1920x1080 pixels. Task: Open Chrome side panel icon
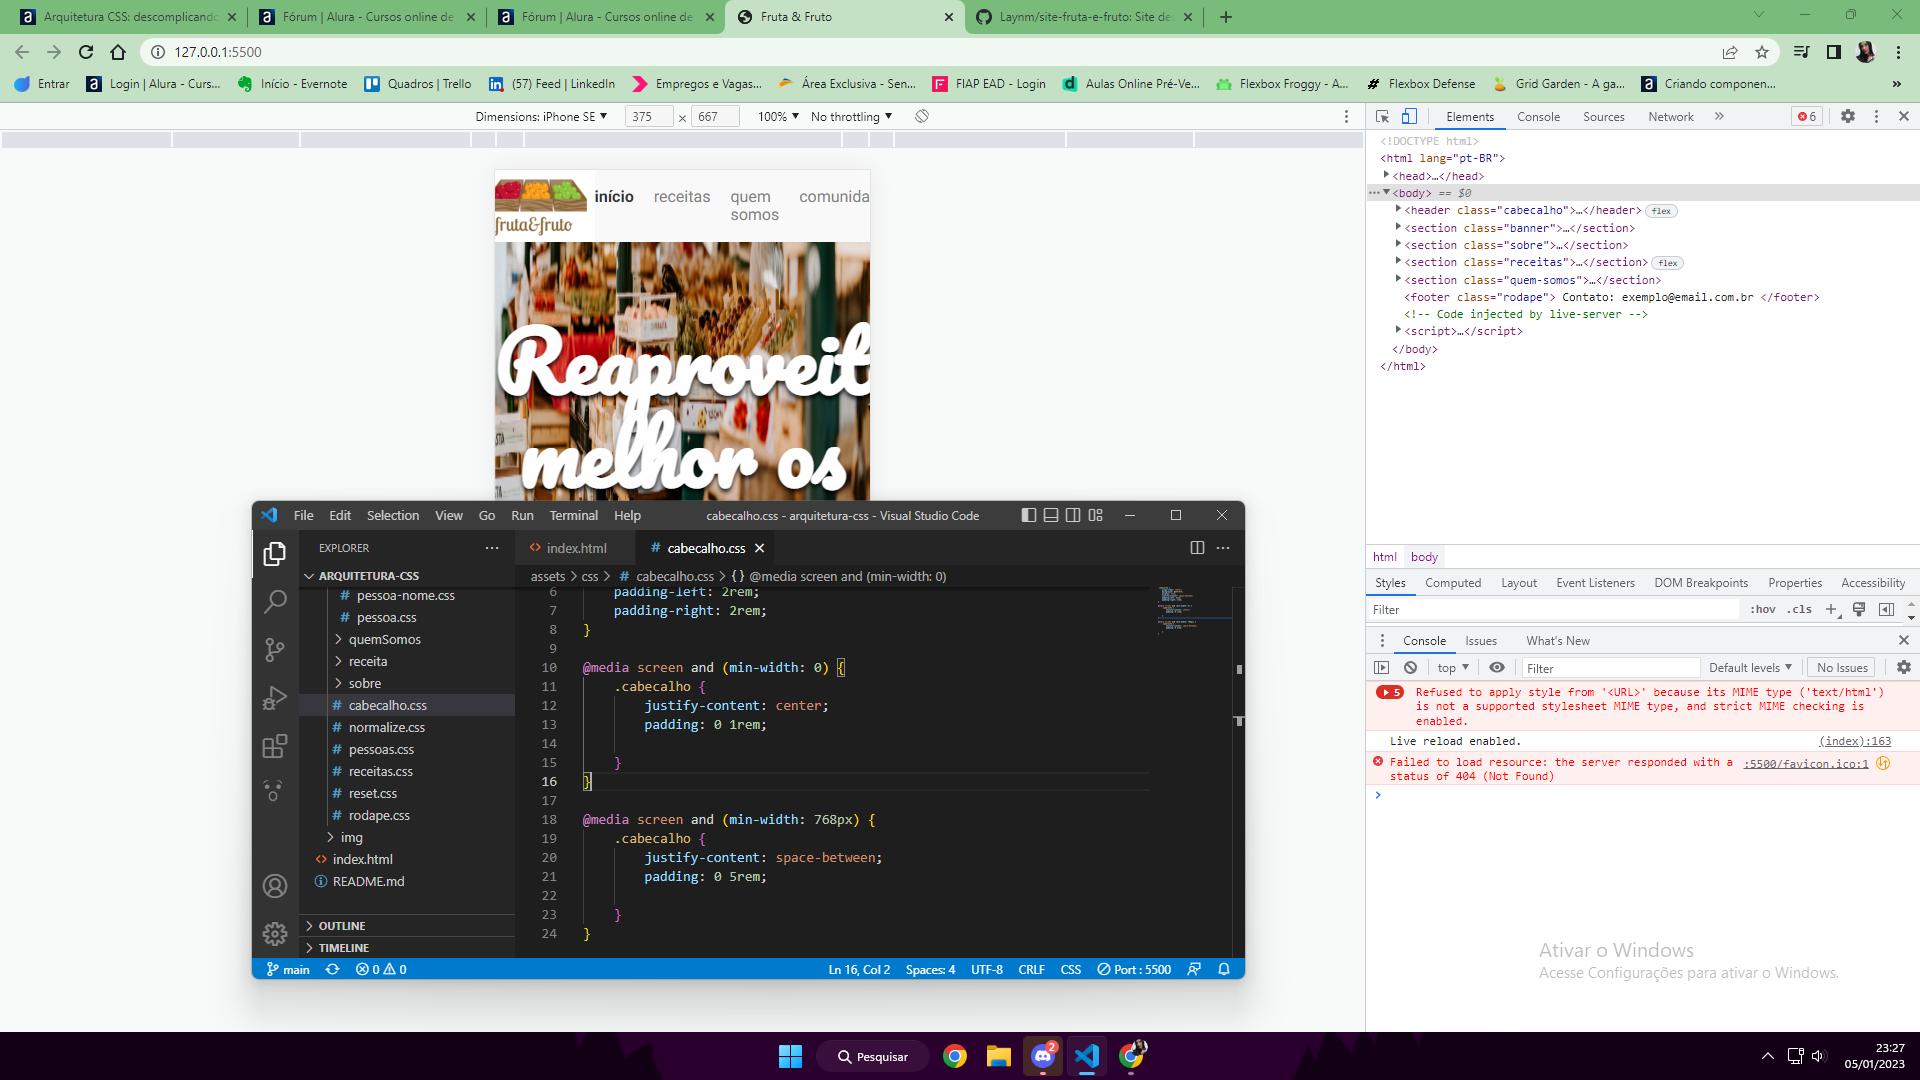tap(1833, 52)
